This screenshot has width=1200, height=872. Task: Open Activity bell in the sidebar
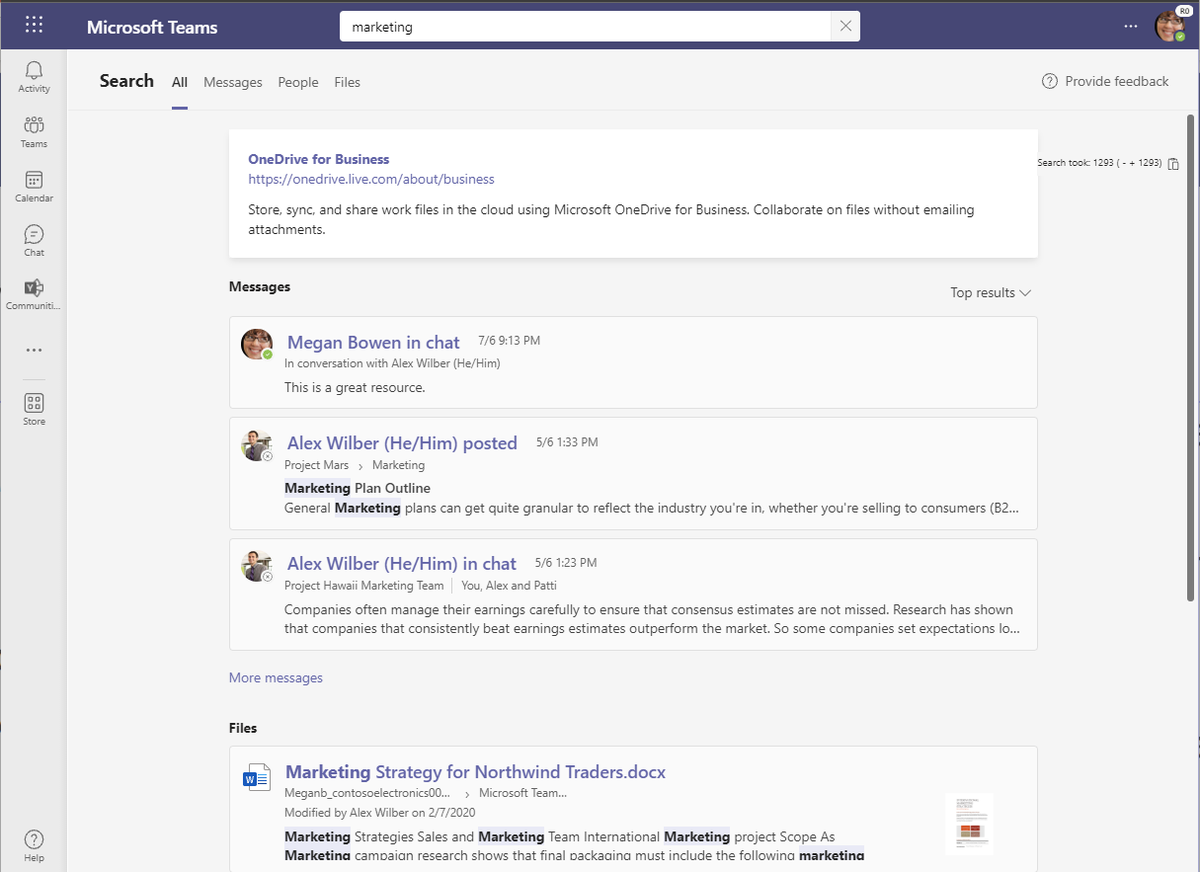[34, 76]
